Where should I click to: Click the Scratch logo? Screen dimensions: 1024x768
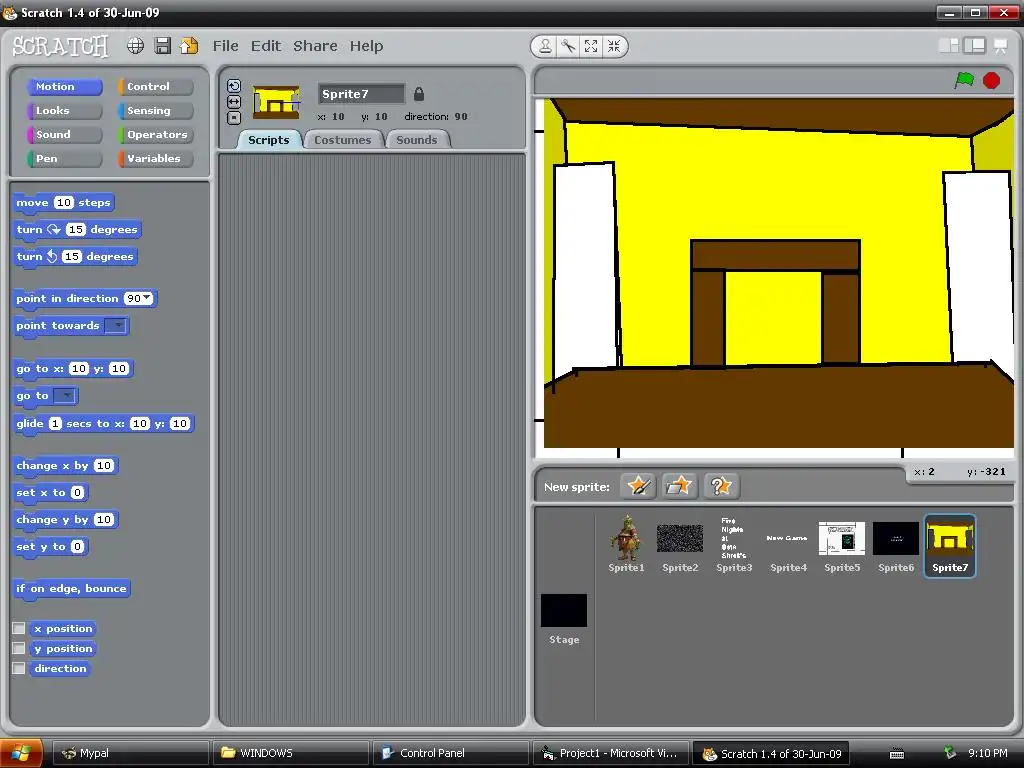tap(61, 46)
